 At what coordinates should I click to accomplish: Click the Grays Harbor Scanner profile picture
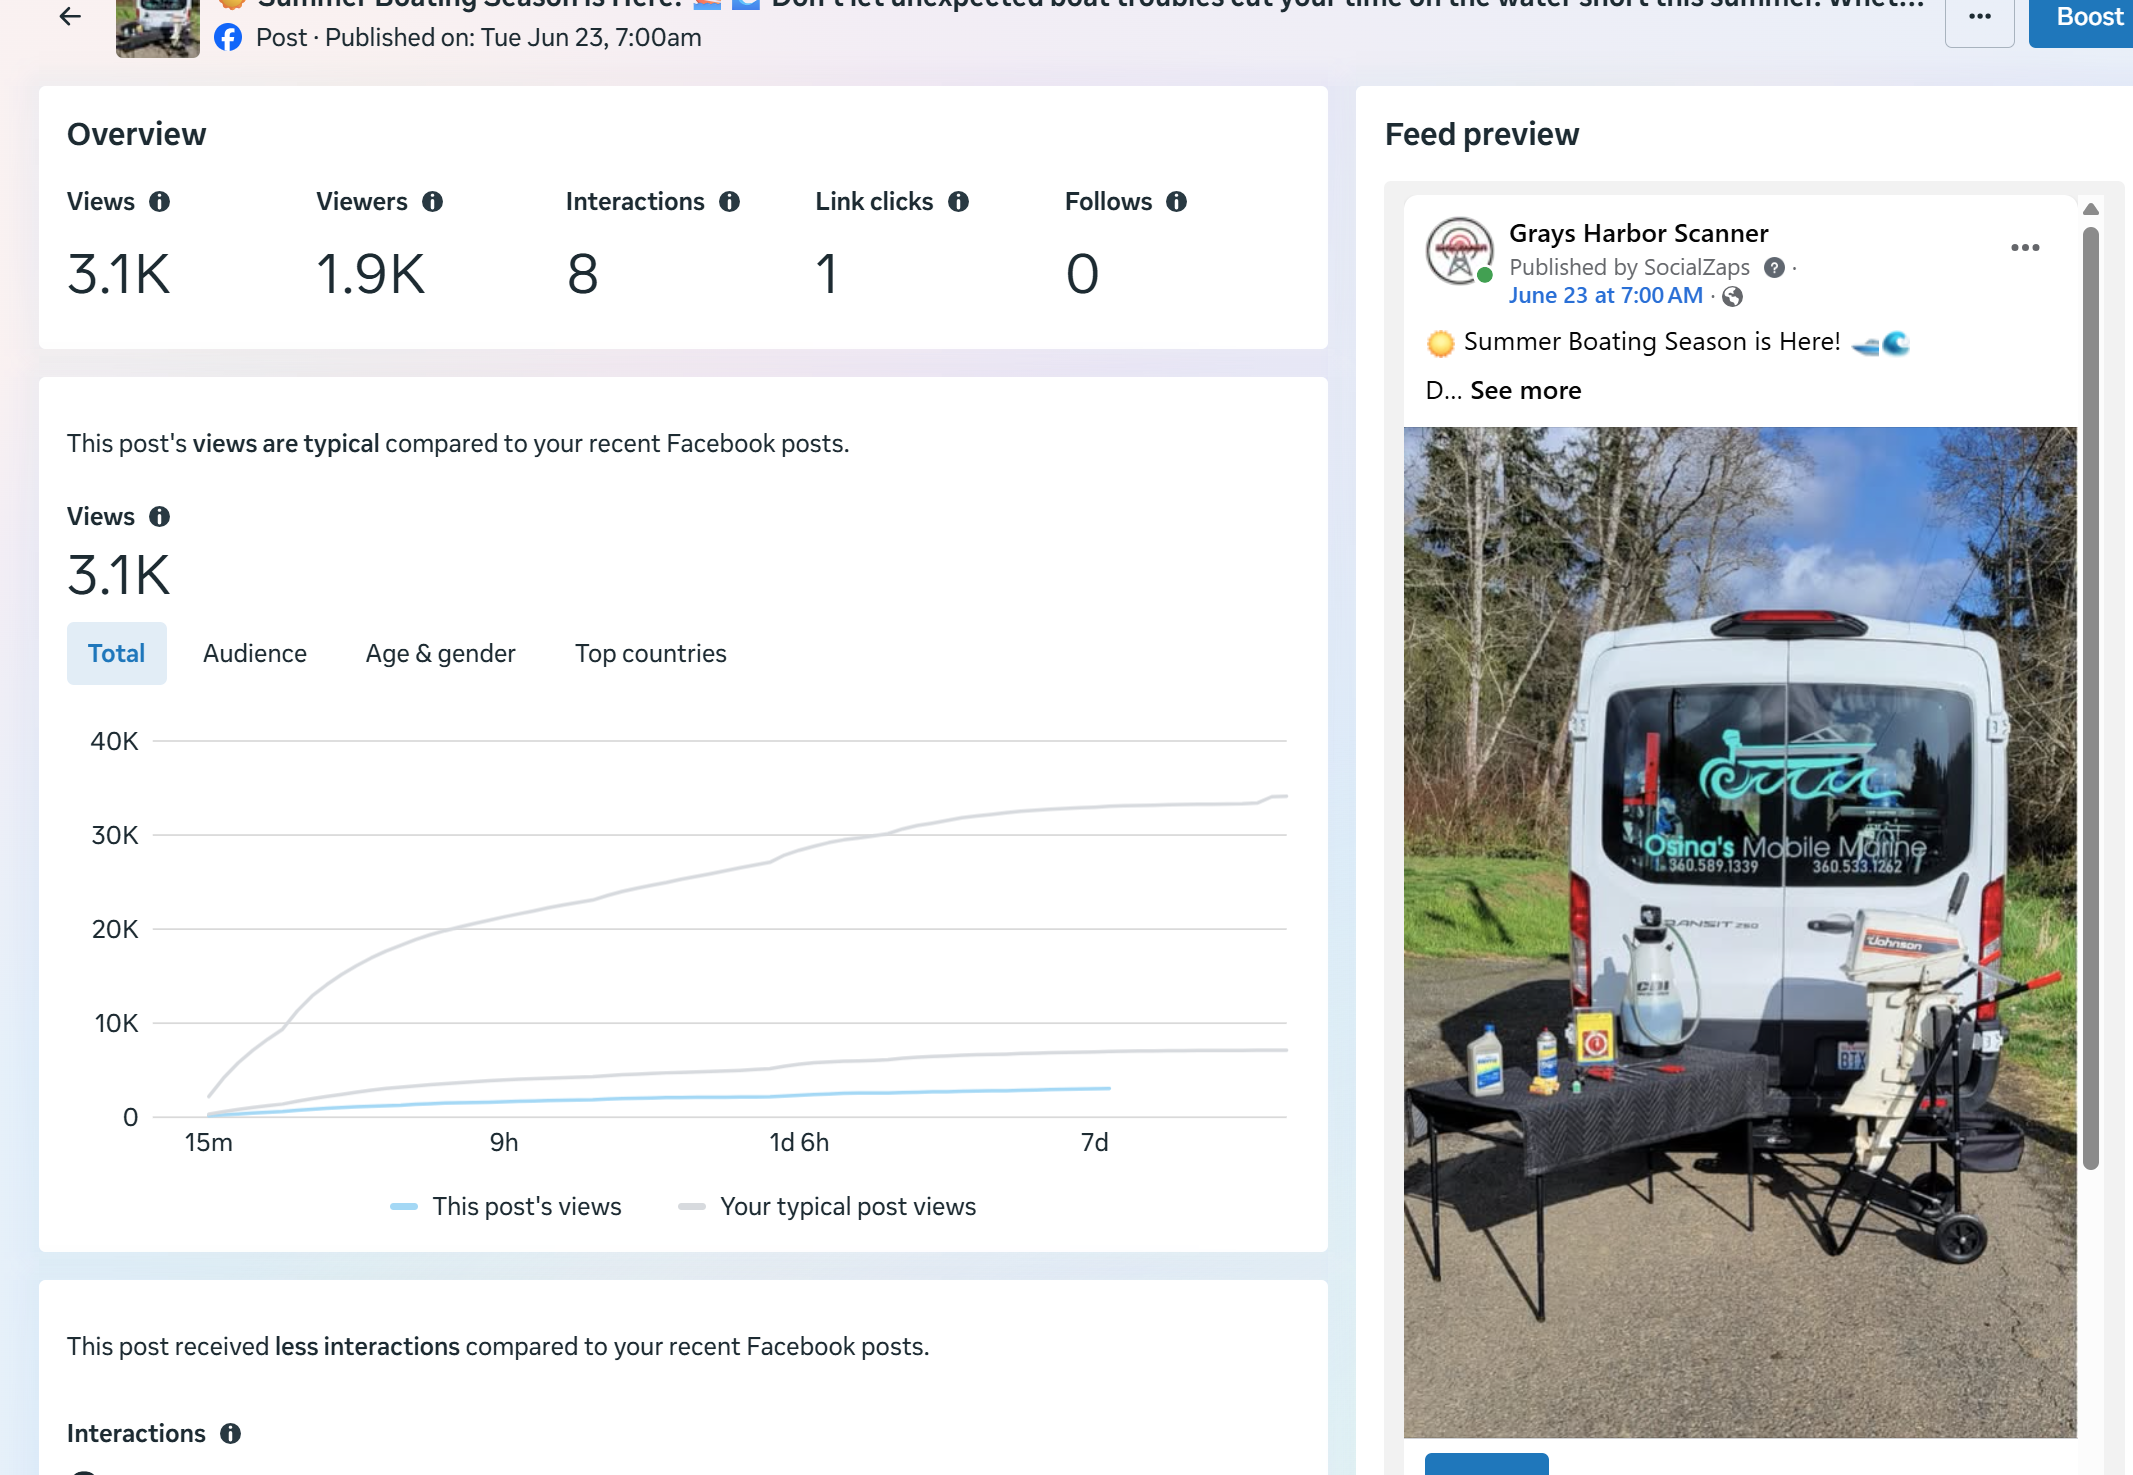(x=1460, y=250)
